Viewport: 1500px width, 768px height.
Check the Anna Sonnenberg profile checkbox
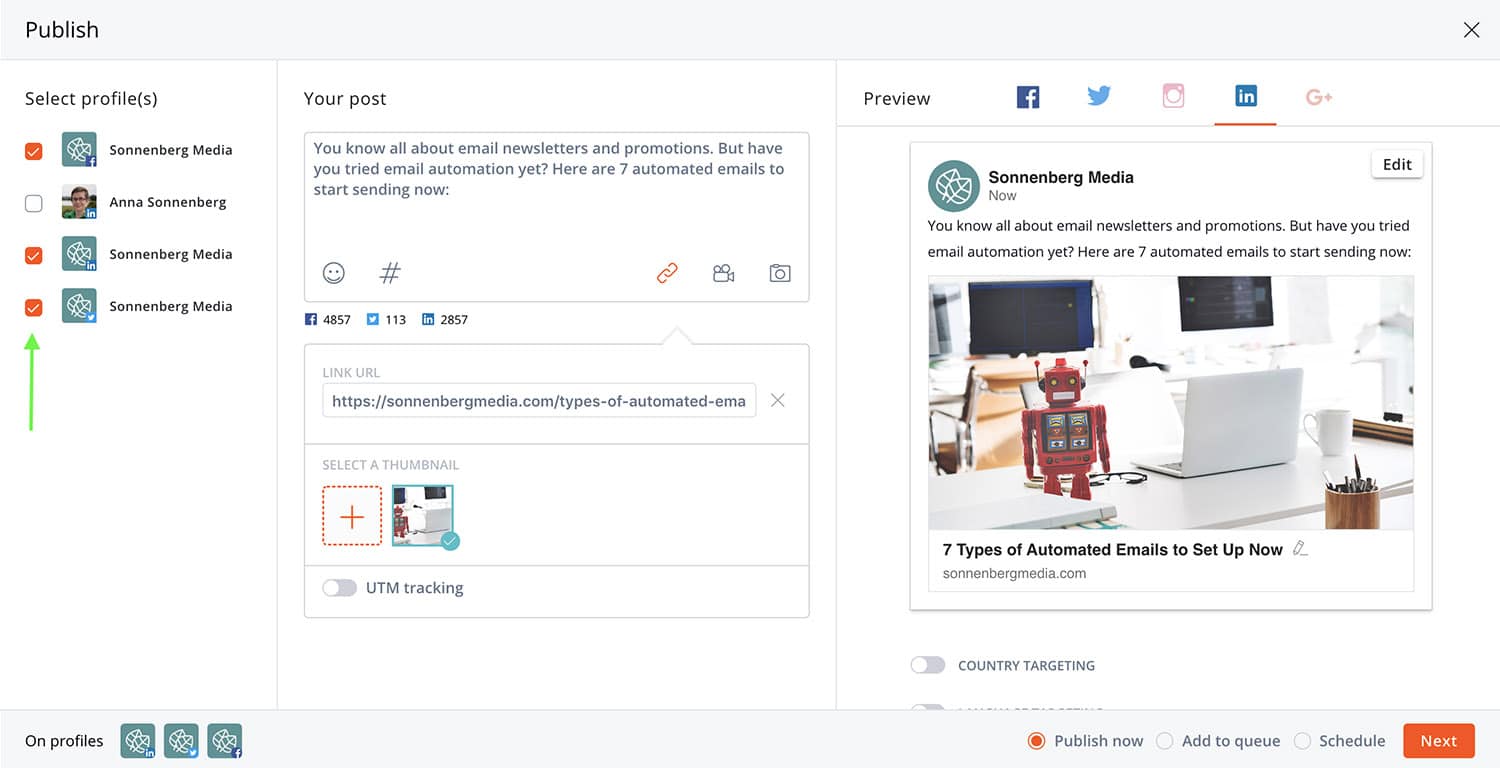[x=34, y=203]
